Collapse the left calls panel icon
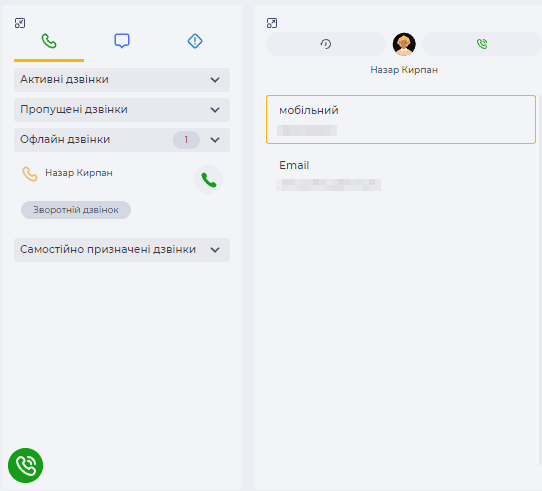This screenshot has width=542, height=491. (20, 23)
